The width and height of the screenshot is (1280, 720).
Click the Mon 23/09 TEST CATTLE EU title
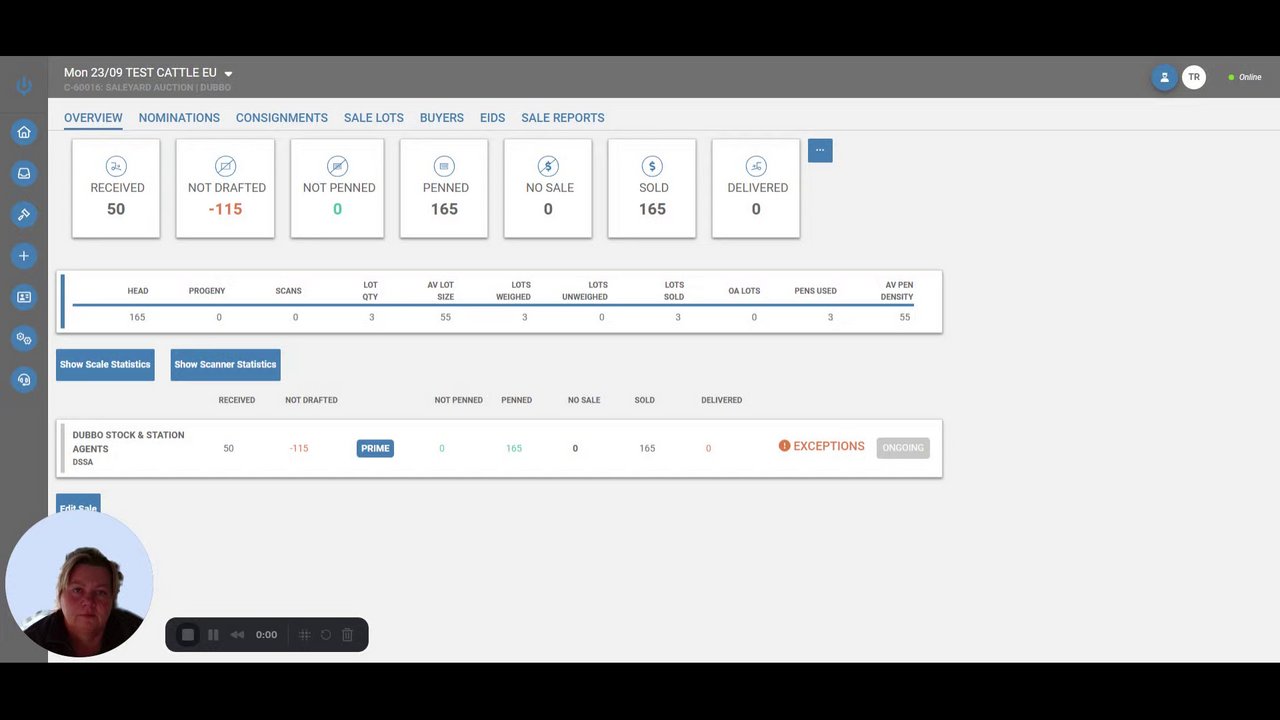pyautogui.click(x=140, y=73)
